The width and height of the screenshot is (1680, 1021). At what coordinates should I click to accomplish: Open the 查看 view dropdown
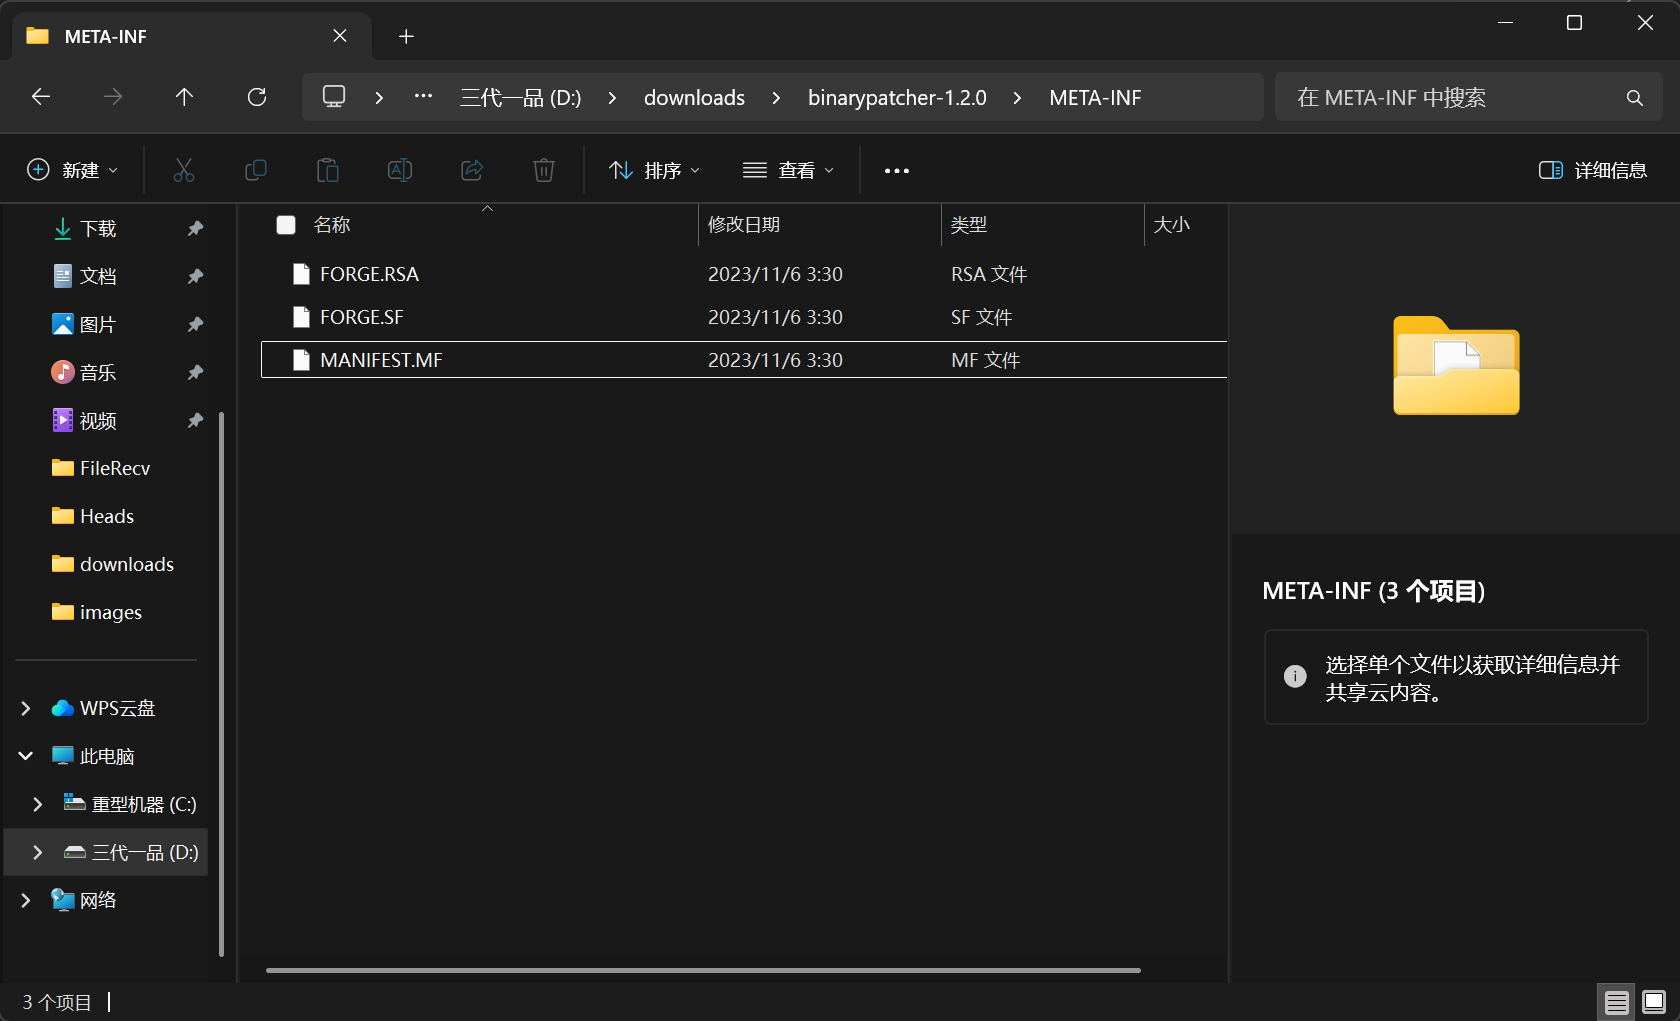click(788, 170)
